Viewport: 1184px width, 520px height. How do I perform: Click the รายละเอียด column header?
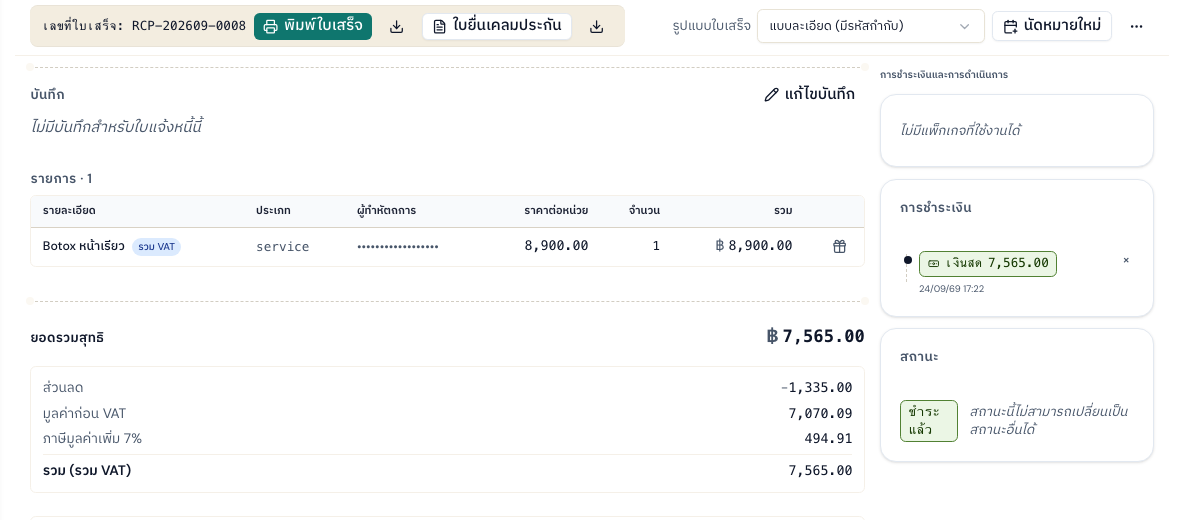pos(69,211)
